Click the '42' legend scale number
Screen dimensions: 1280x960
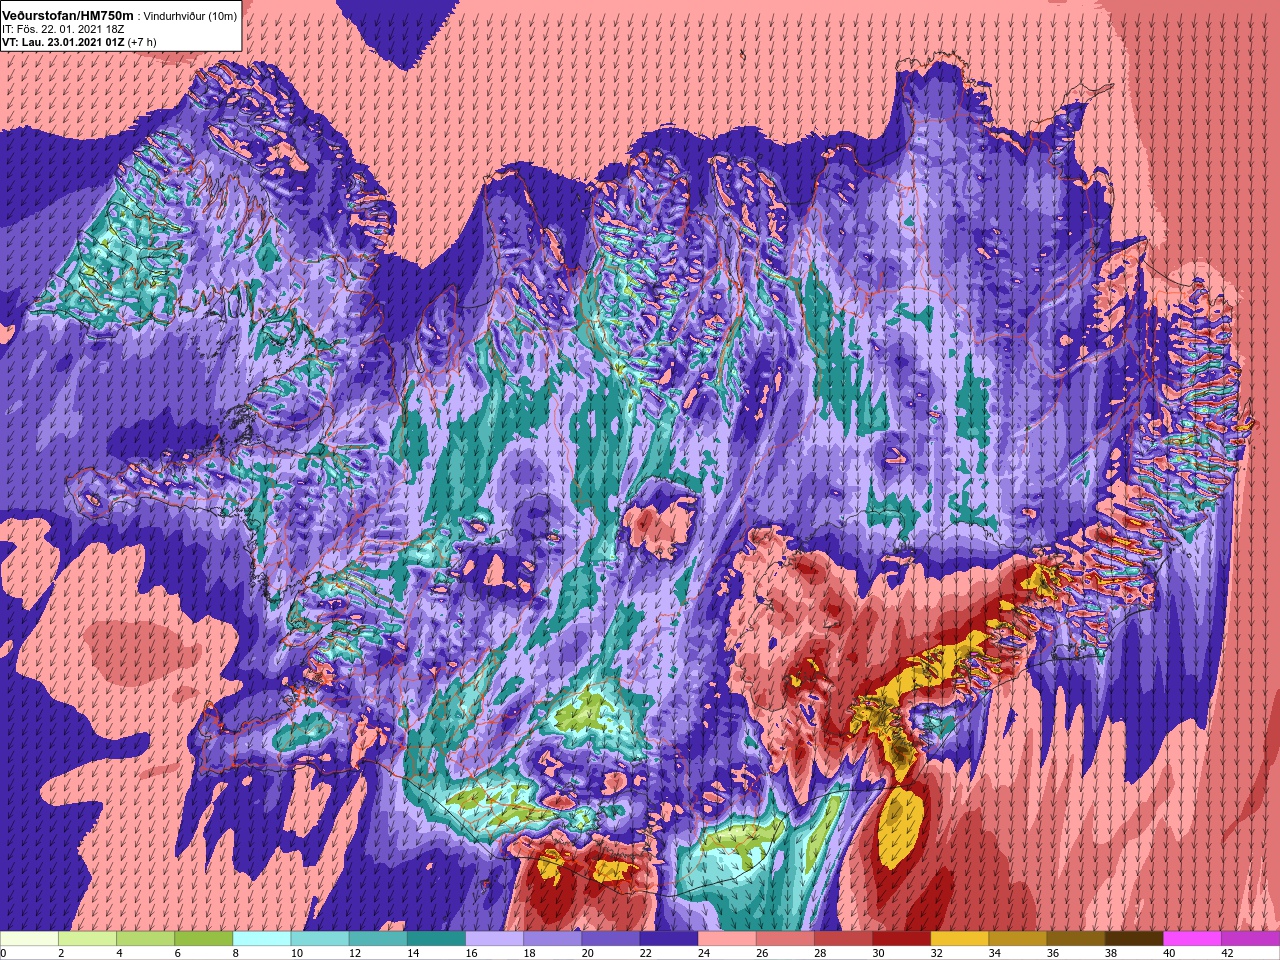(1227, 953)
